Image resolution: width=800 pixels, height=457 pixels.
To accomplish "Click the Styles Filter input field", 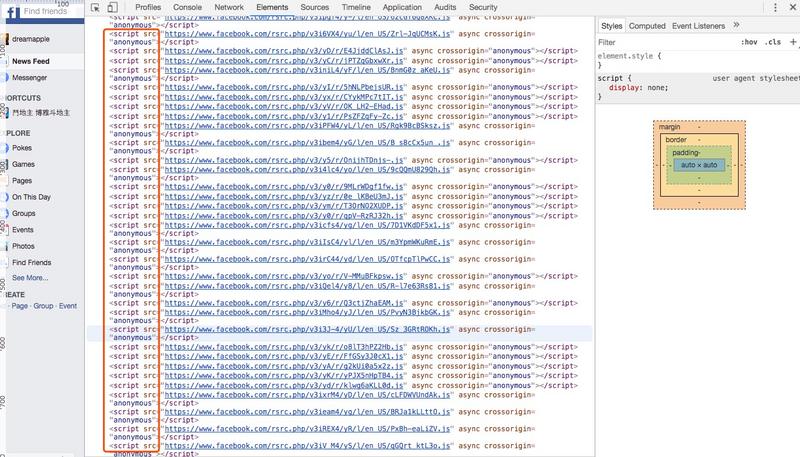I will 666,42.
